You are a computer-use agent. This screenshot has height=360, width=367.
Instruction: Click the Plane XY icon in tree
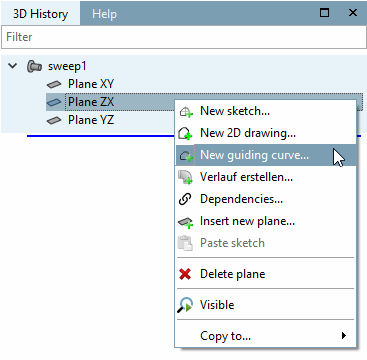54,84
